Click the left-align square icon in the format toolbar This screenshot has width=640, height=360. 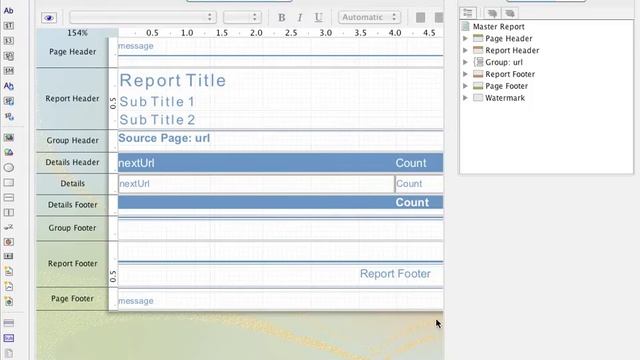(420, 18)
